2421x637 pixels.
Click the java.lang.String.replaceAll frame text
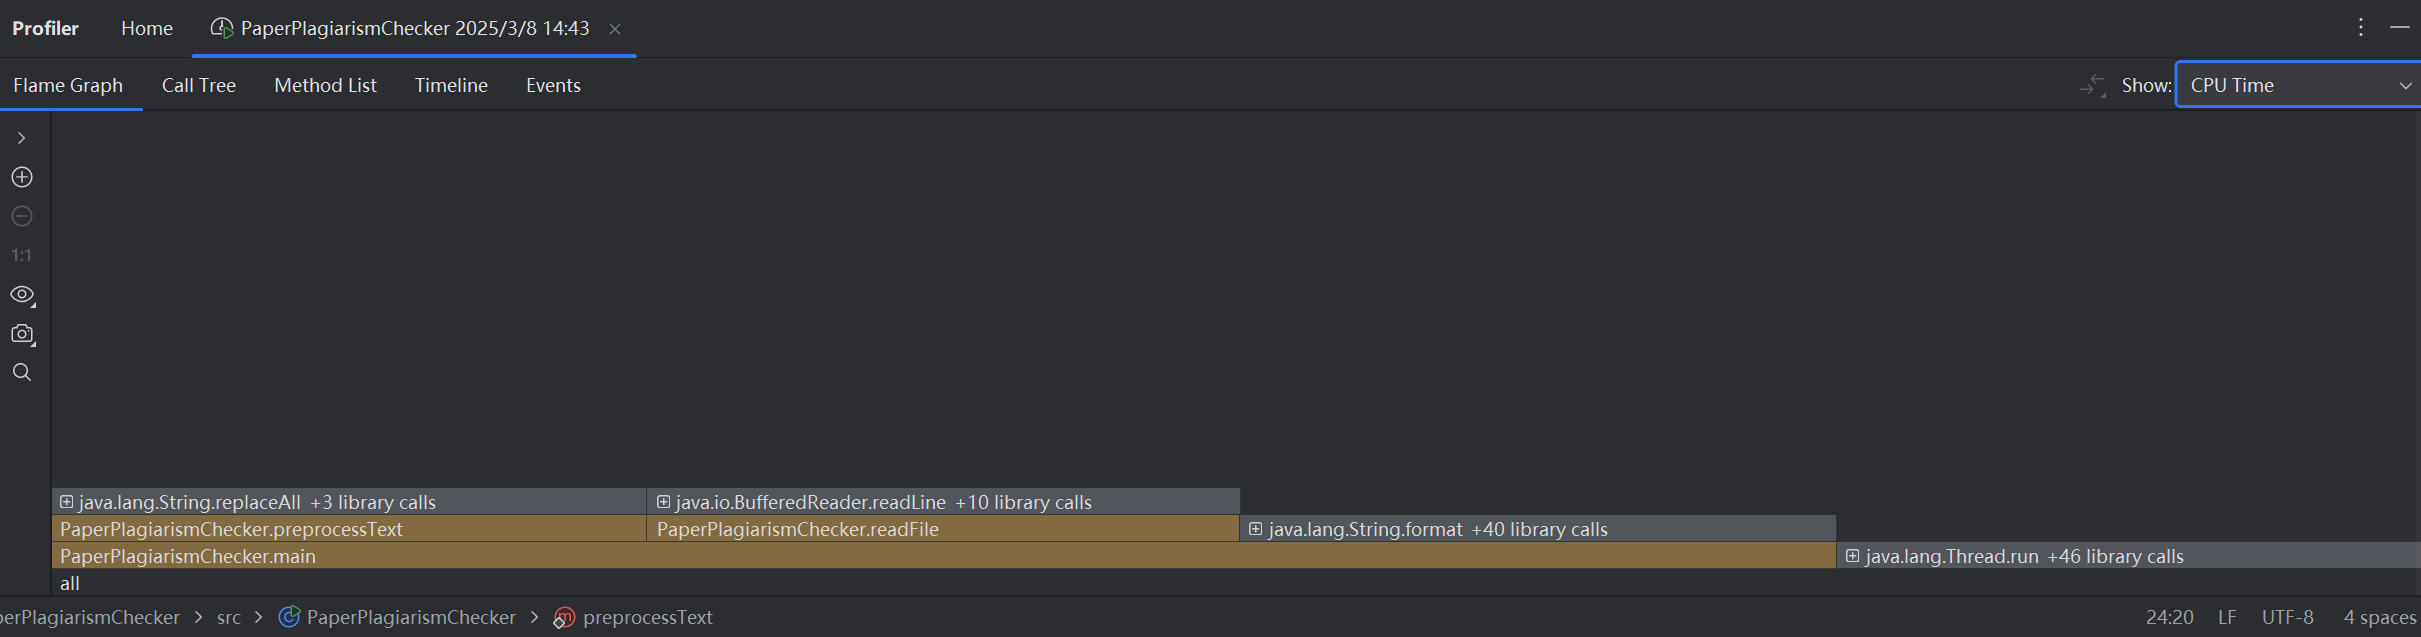click(189, 502)
